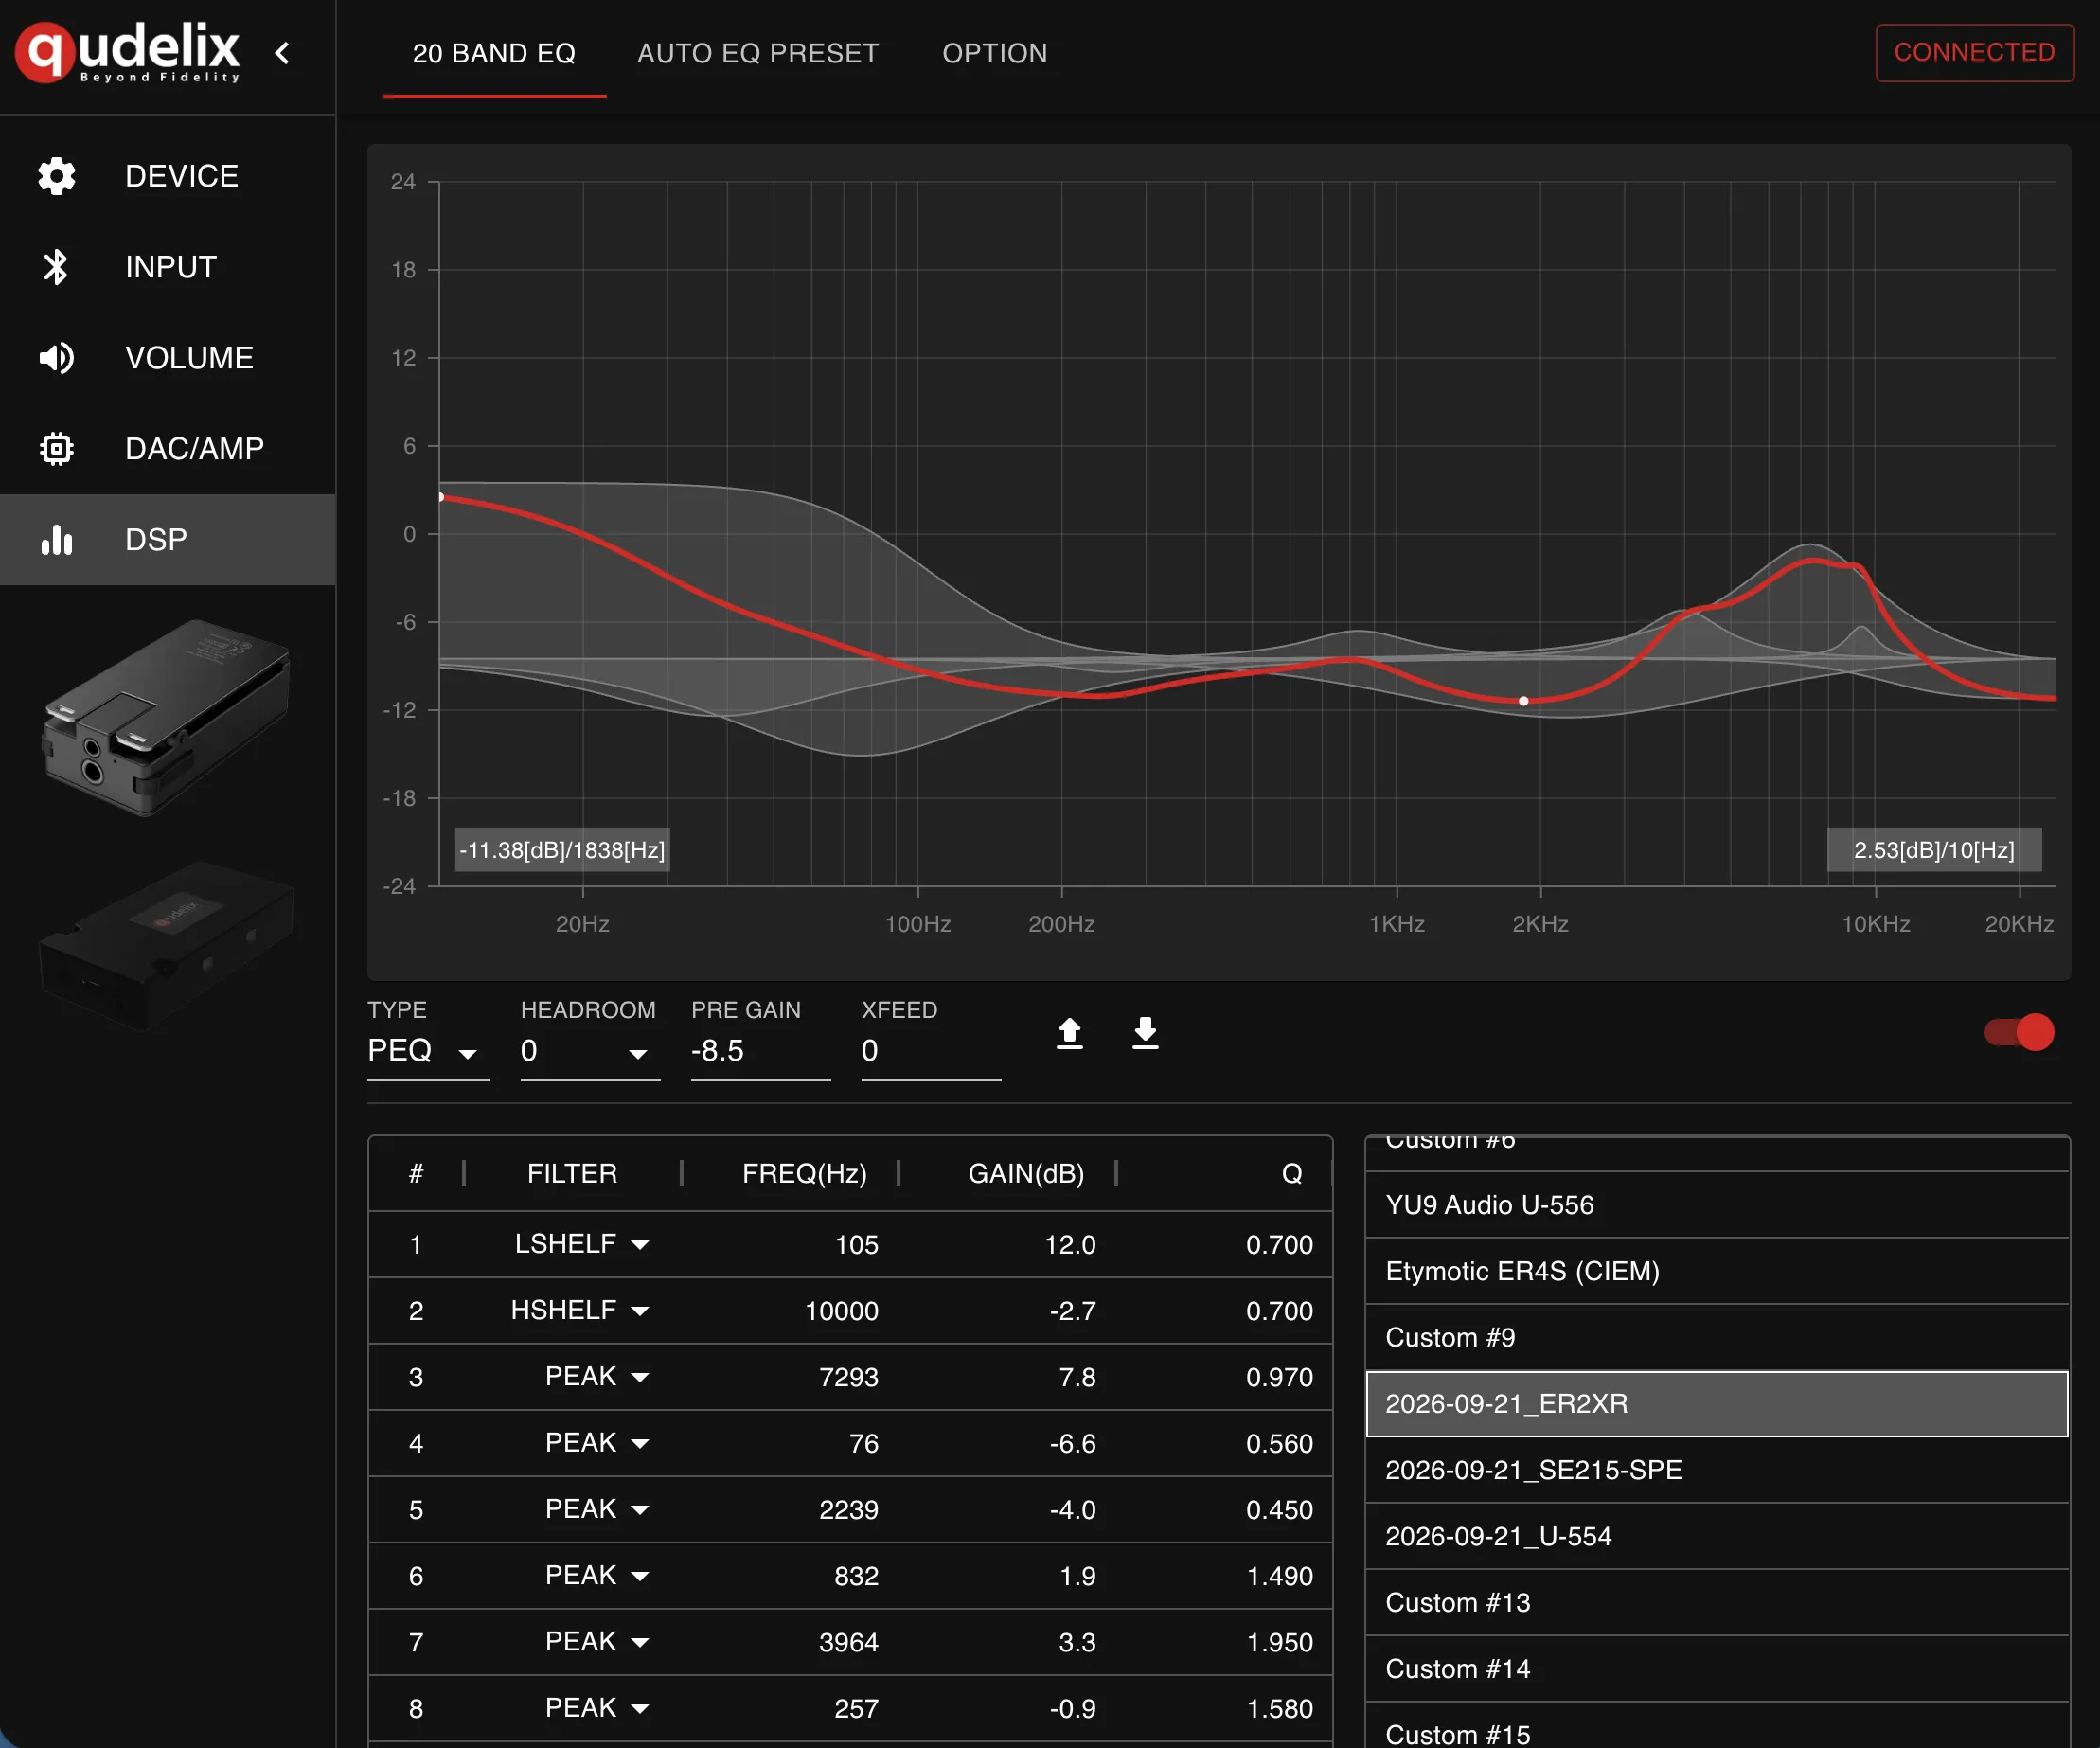Click band 3 Q value 0.970
2100x1748 pixels.
1280,1377
